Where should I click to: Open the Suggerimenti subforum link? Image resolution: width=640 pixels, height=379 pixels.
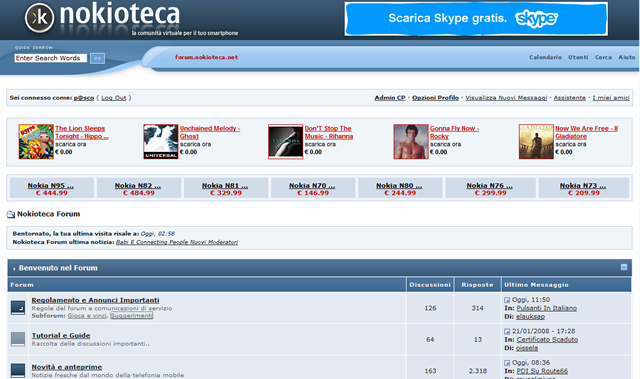click(131, 316)
